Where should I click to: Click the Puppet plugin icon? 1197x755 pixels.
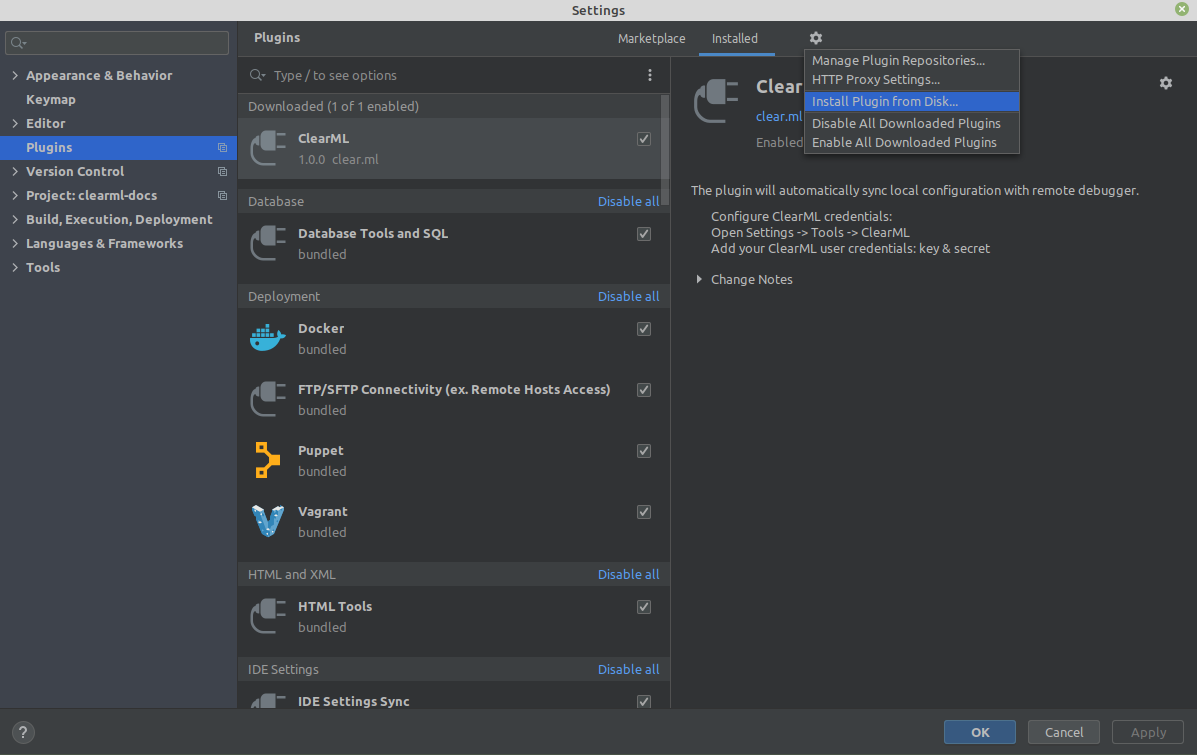coord(268,460)
